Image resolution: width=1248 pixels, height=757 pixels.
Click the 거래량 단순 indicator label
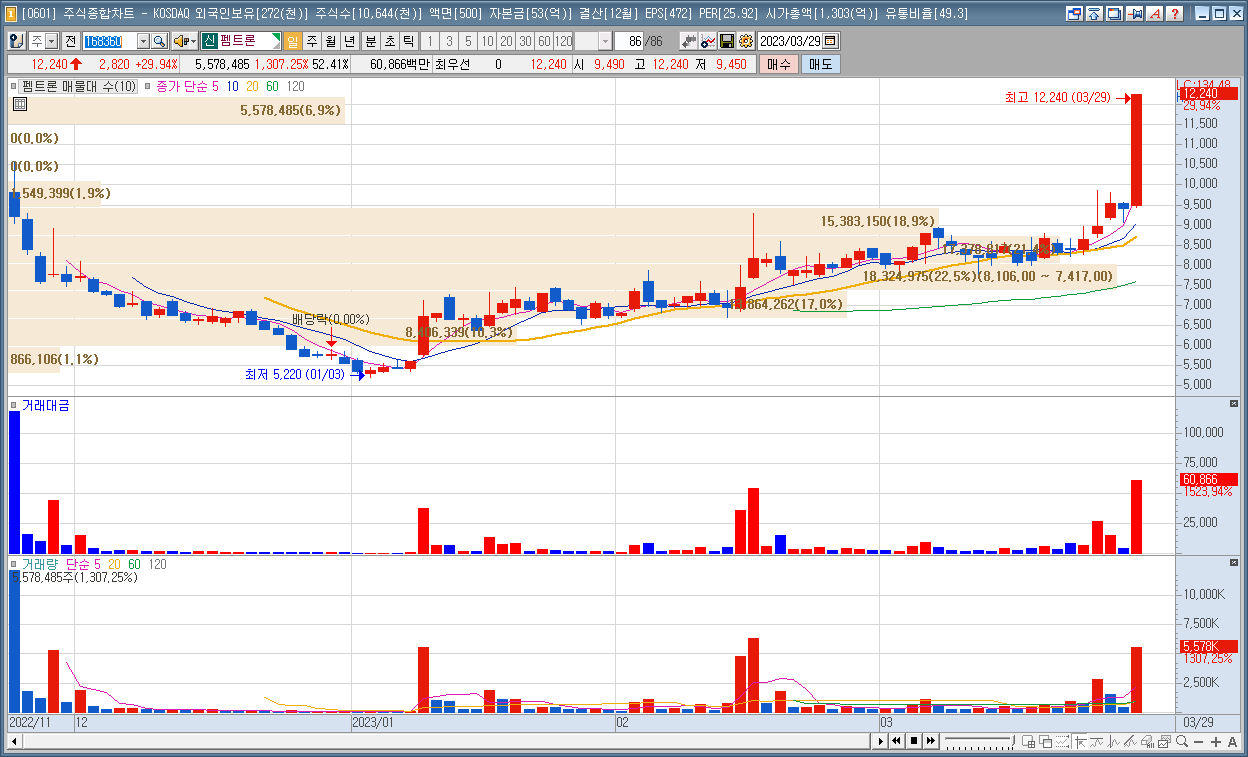55,564
